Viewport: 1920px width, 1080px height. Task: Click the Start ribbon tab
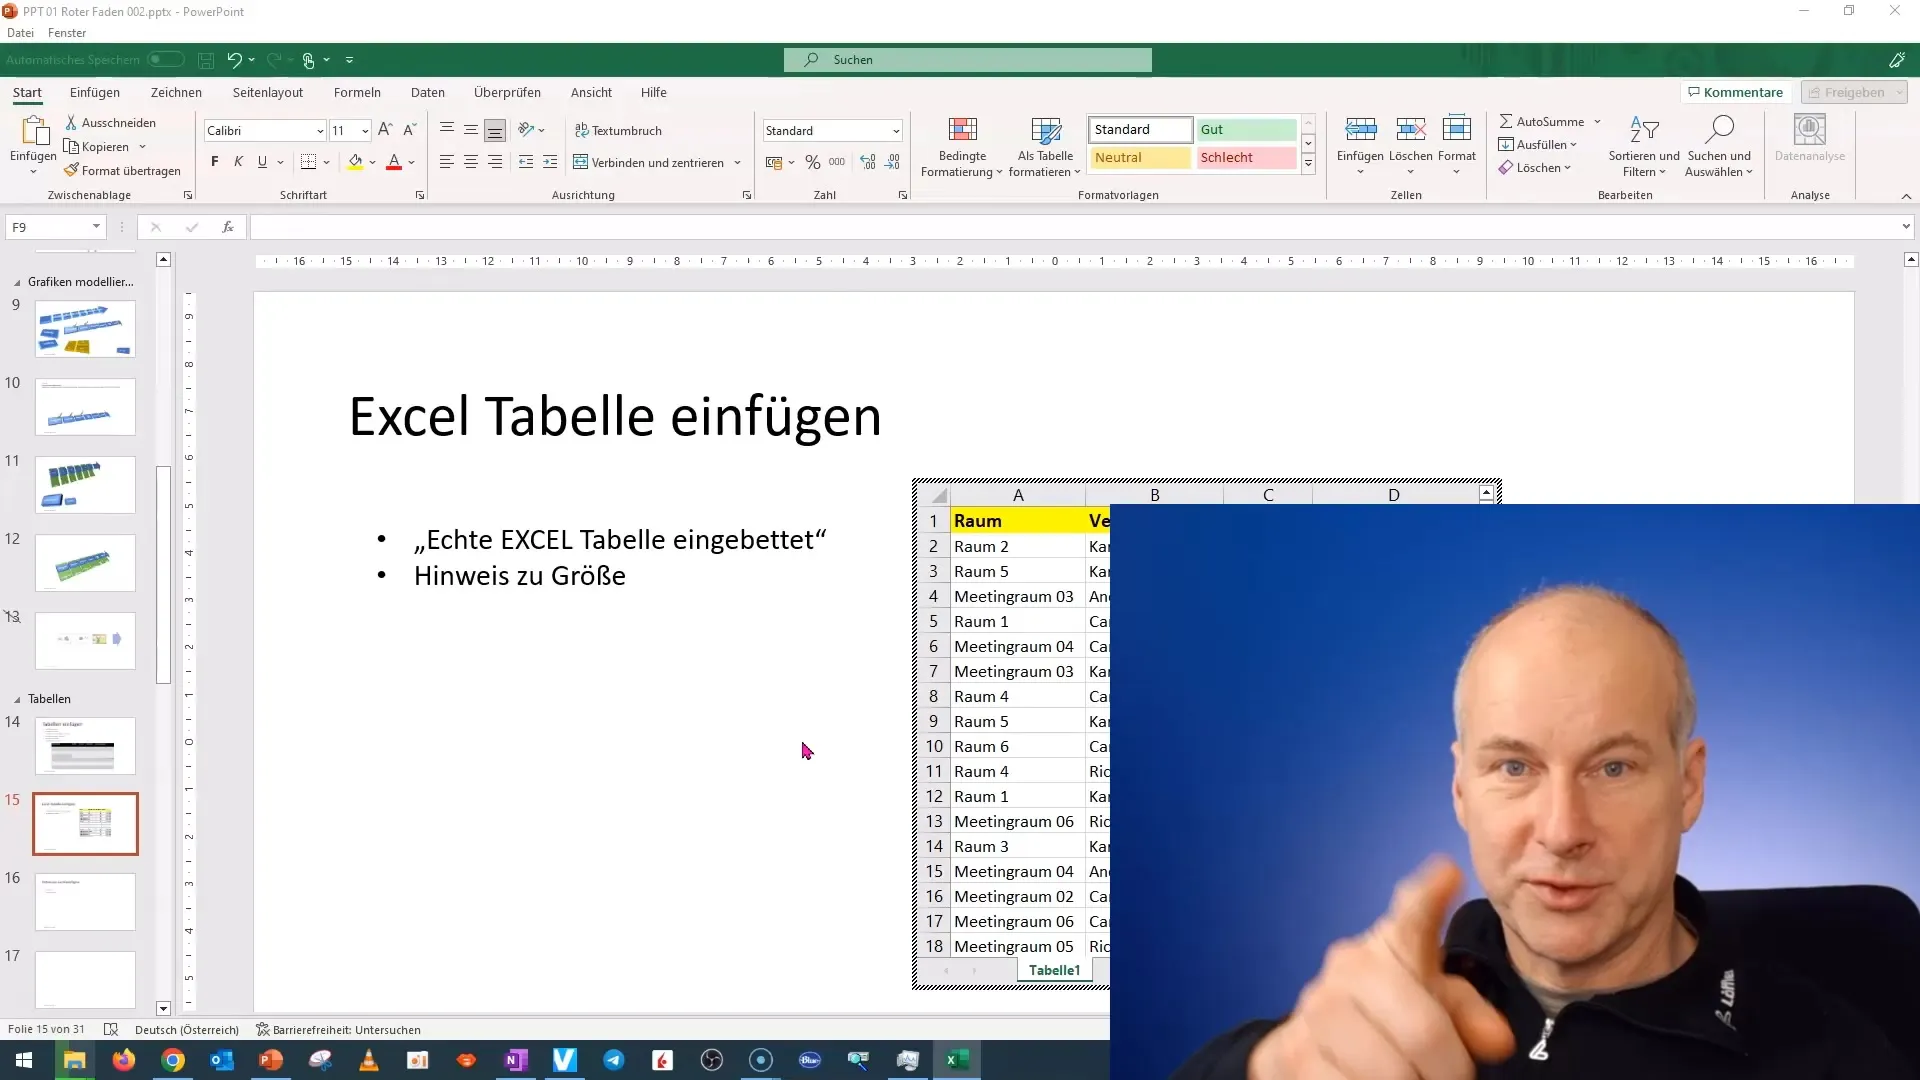(x=28, y=92)
